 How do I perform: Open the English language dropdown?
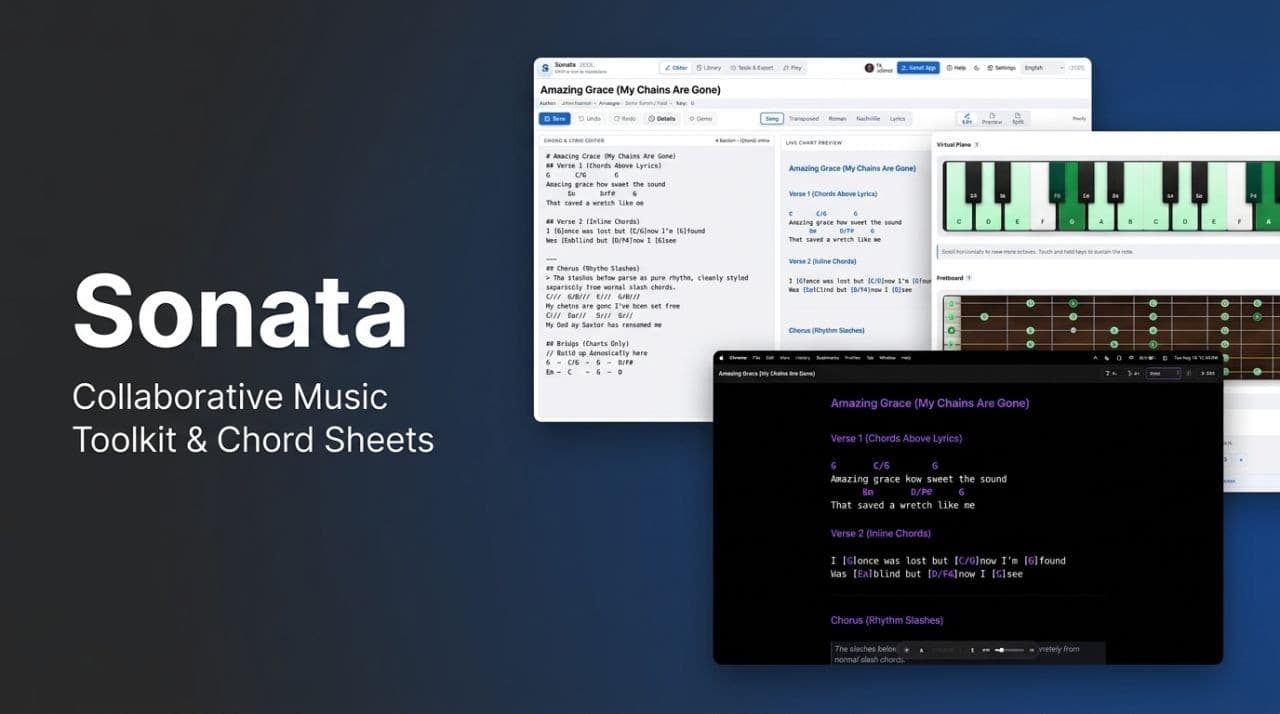pos(1043,68)
